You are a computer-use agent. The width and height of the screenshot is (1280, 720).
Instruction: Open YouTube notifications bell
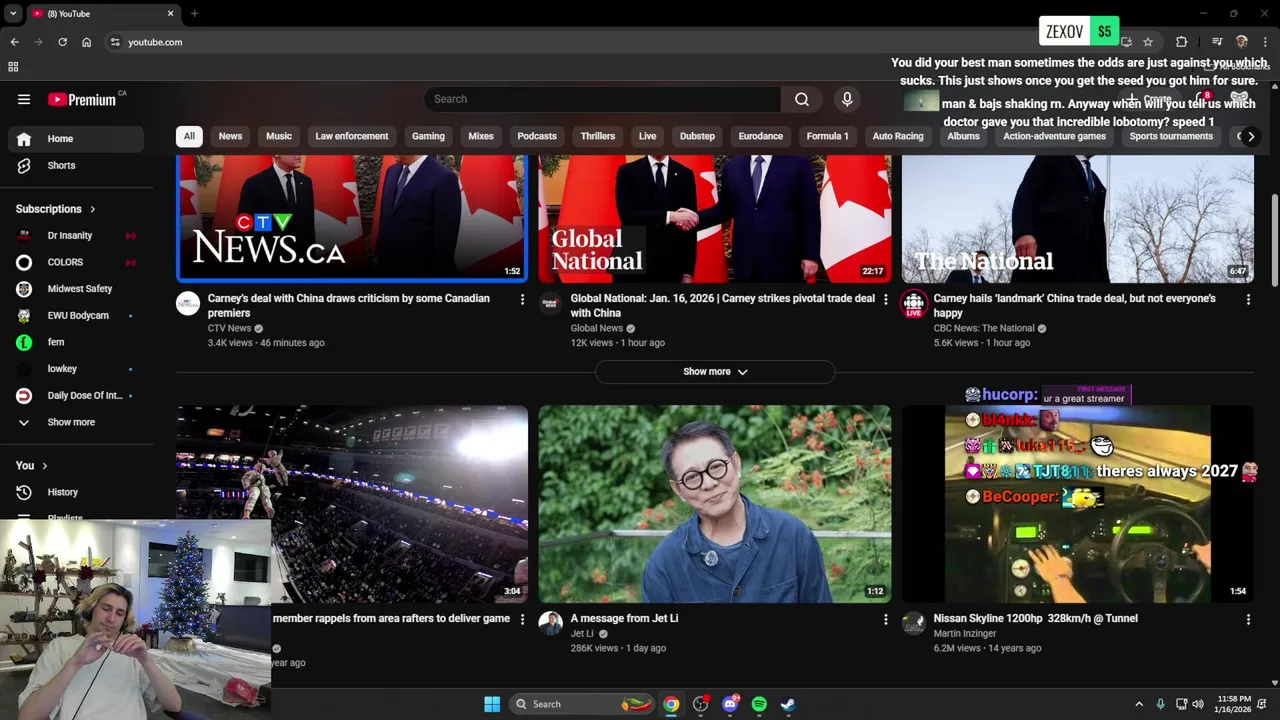1203,99
